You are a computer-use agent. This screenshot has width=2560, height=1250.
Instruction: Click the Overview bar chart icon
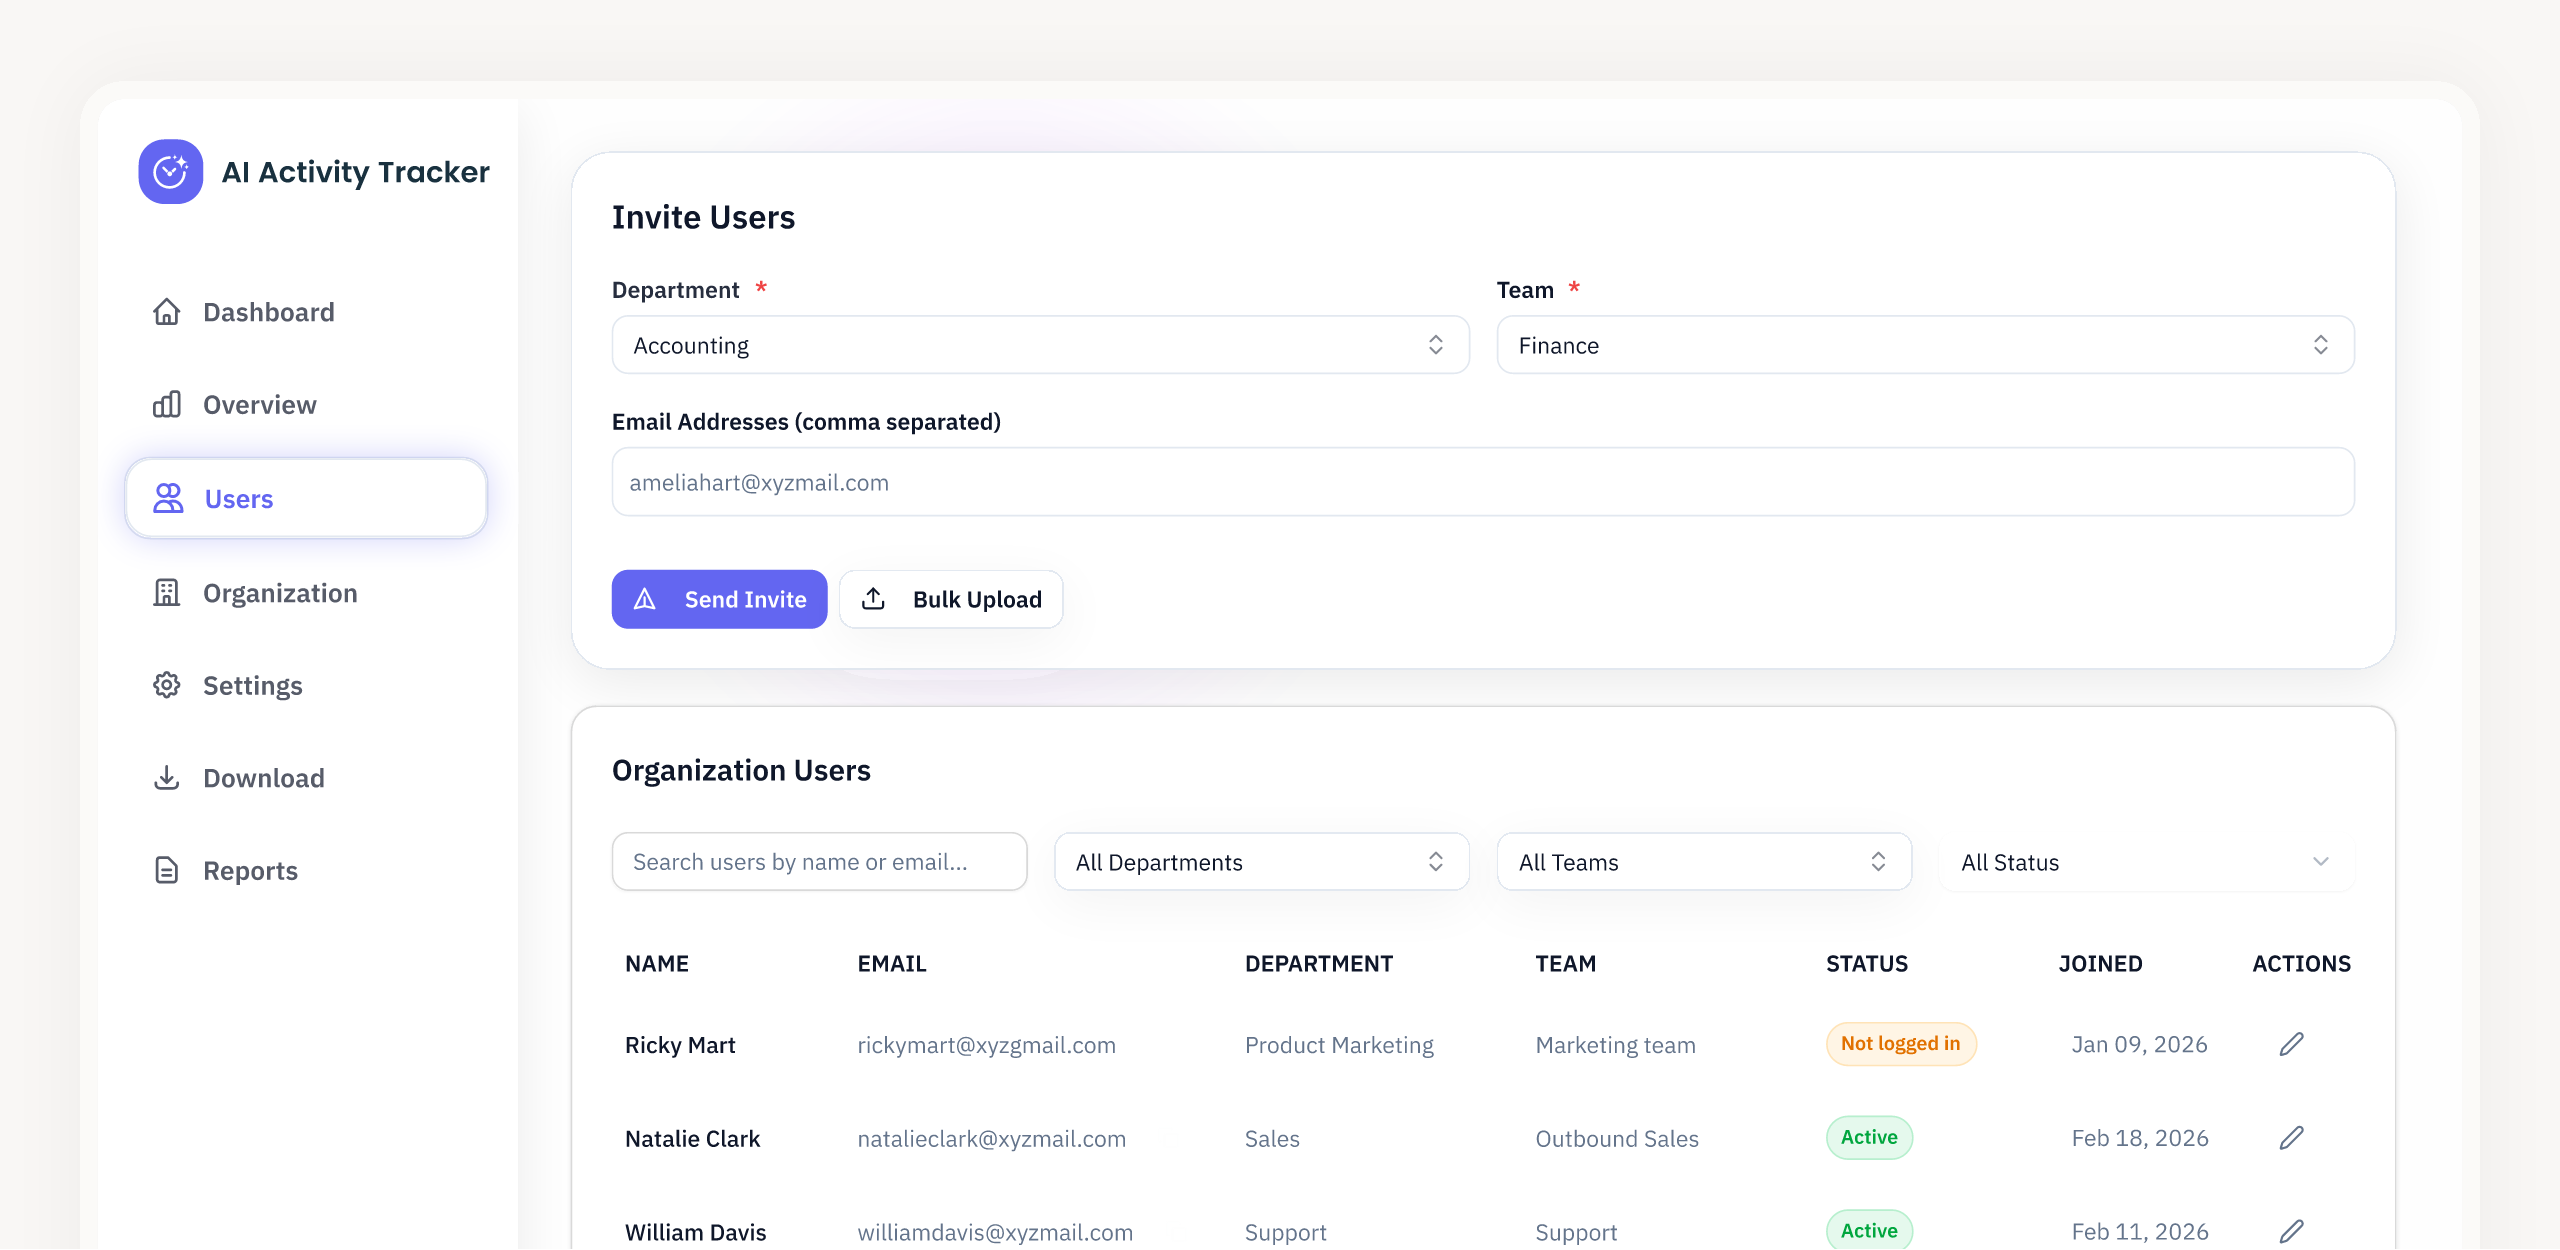(x=166, y=404)
